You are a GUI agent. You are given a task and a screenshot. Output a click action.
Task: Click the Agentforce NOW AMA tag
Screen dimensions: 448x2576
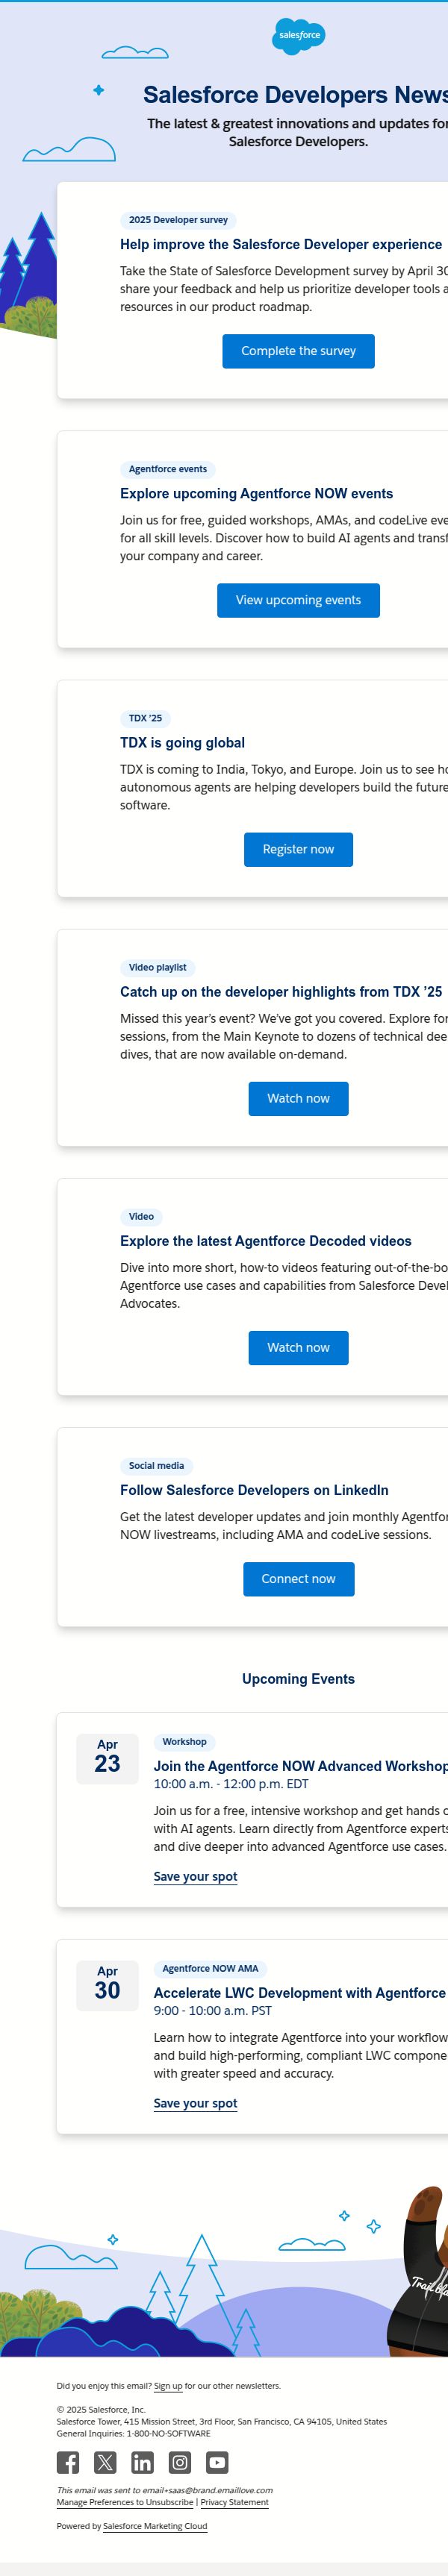(x=210, y=1968)
